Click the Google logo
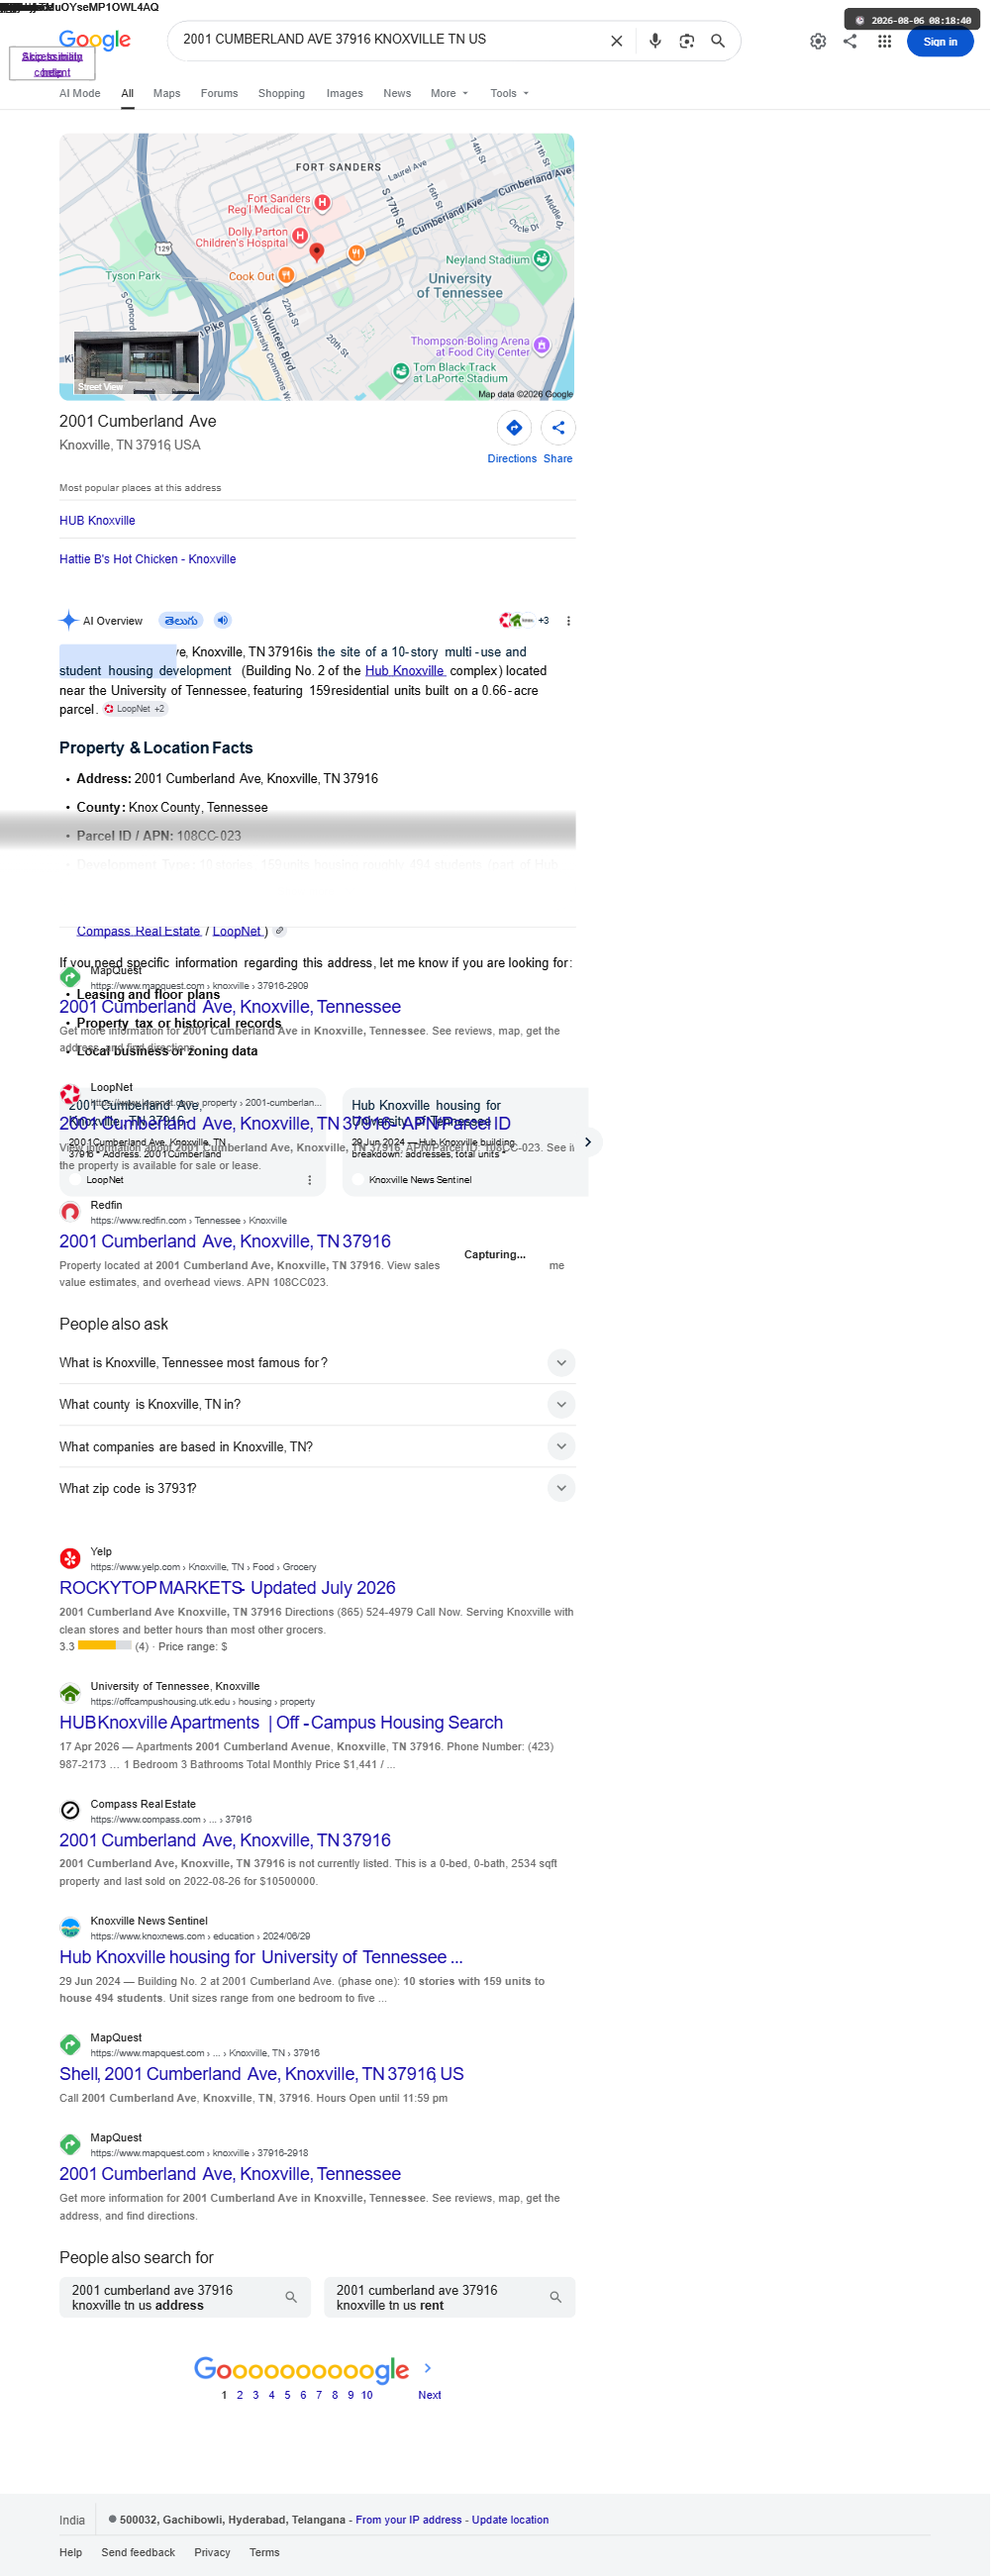The image size is (1002, 2576). (96, 40)
